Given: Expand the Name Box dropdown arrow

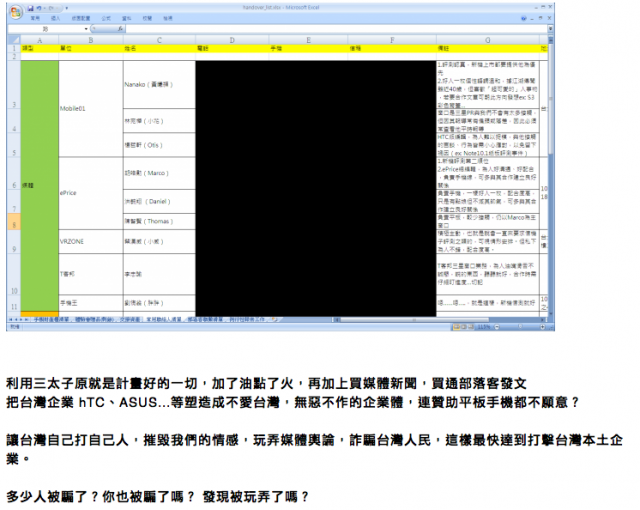Looking at the screenshot, I should pyautogui.click(x=86, y=29).
